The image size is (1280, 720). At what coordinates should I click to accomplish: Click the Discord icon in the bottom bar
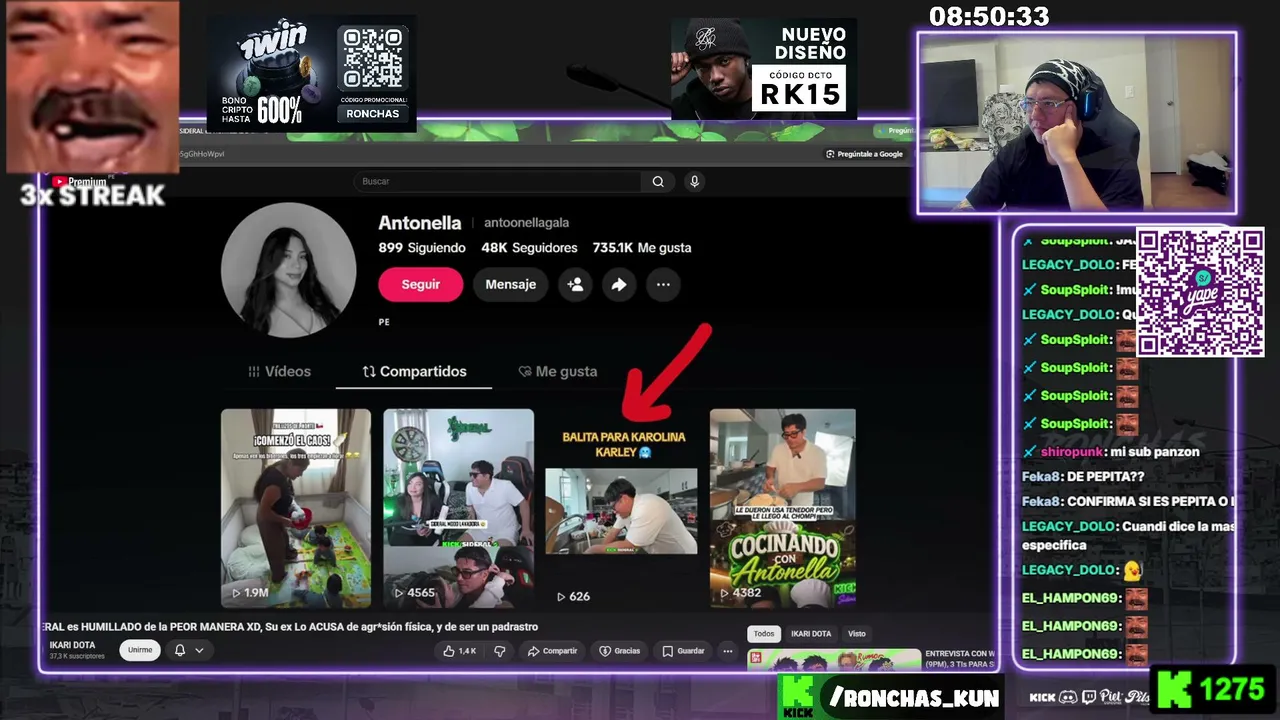(x=1068, y=697)
